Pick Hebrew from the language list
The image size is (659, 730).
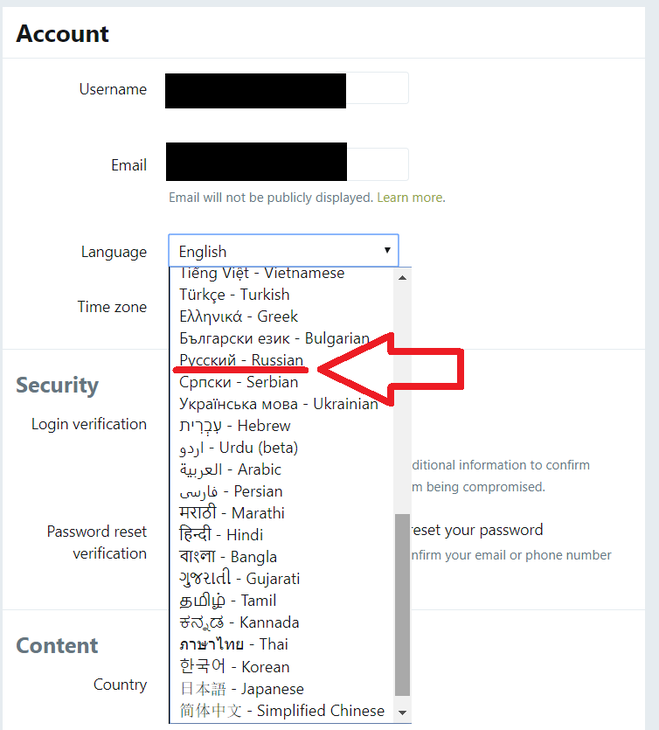click(x=238, y=426)
